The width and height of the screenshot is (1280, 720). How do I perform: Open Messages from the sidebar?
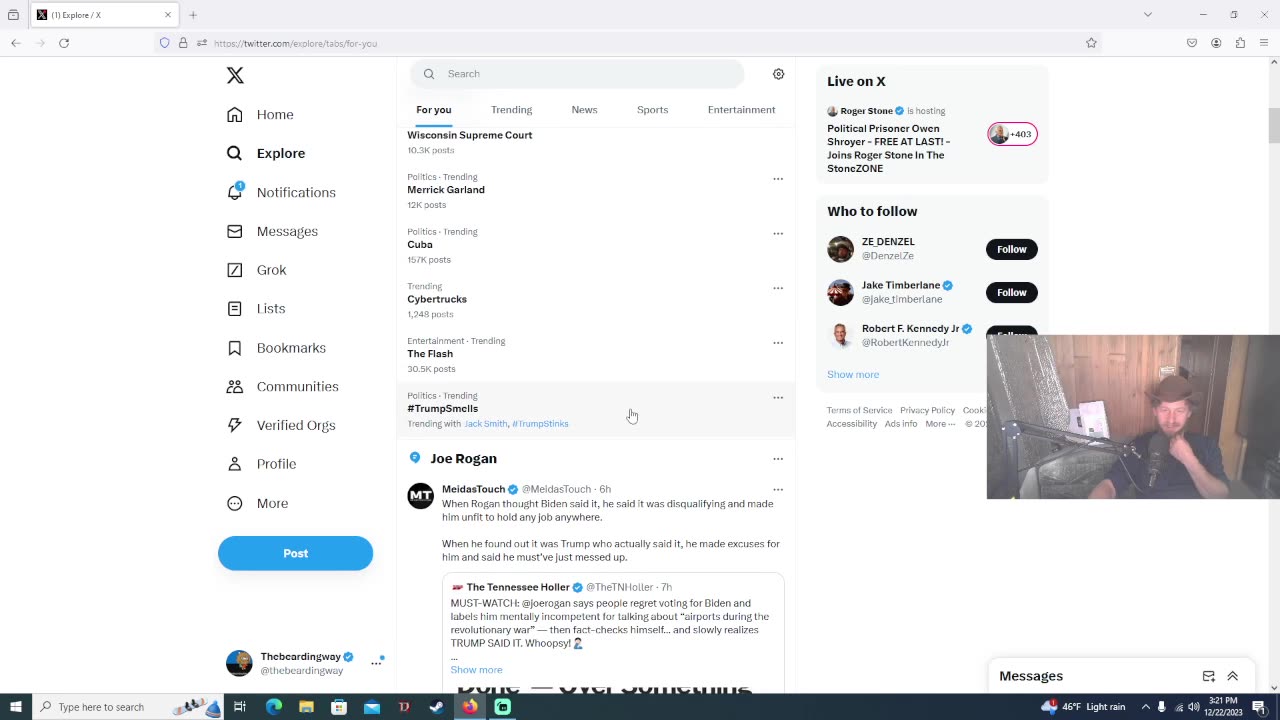pos(272,231)
